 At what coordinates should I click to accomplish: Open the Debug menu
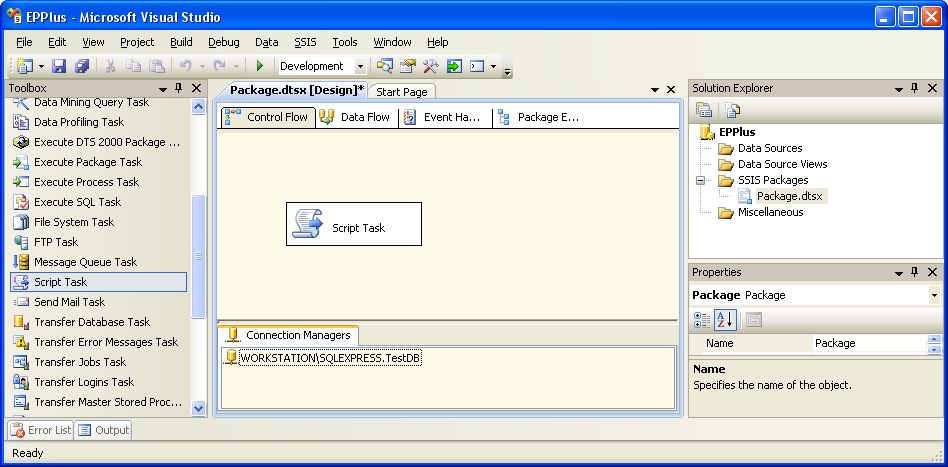[x=224, y=42]
